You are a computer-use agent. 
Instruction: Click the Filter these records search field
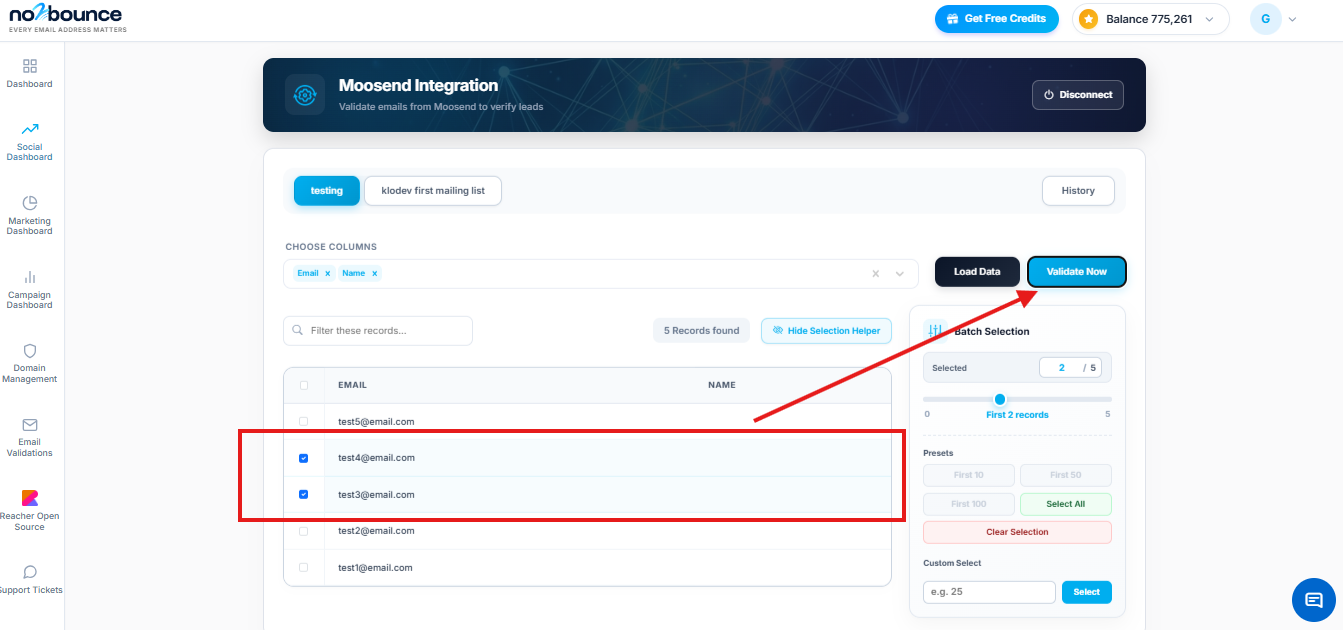click(378, 331)
